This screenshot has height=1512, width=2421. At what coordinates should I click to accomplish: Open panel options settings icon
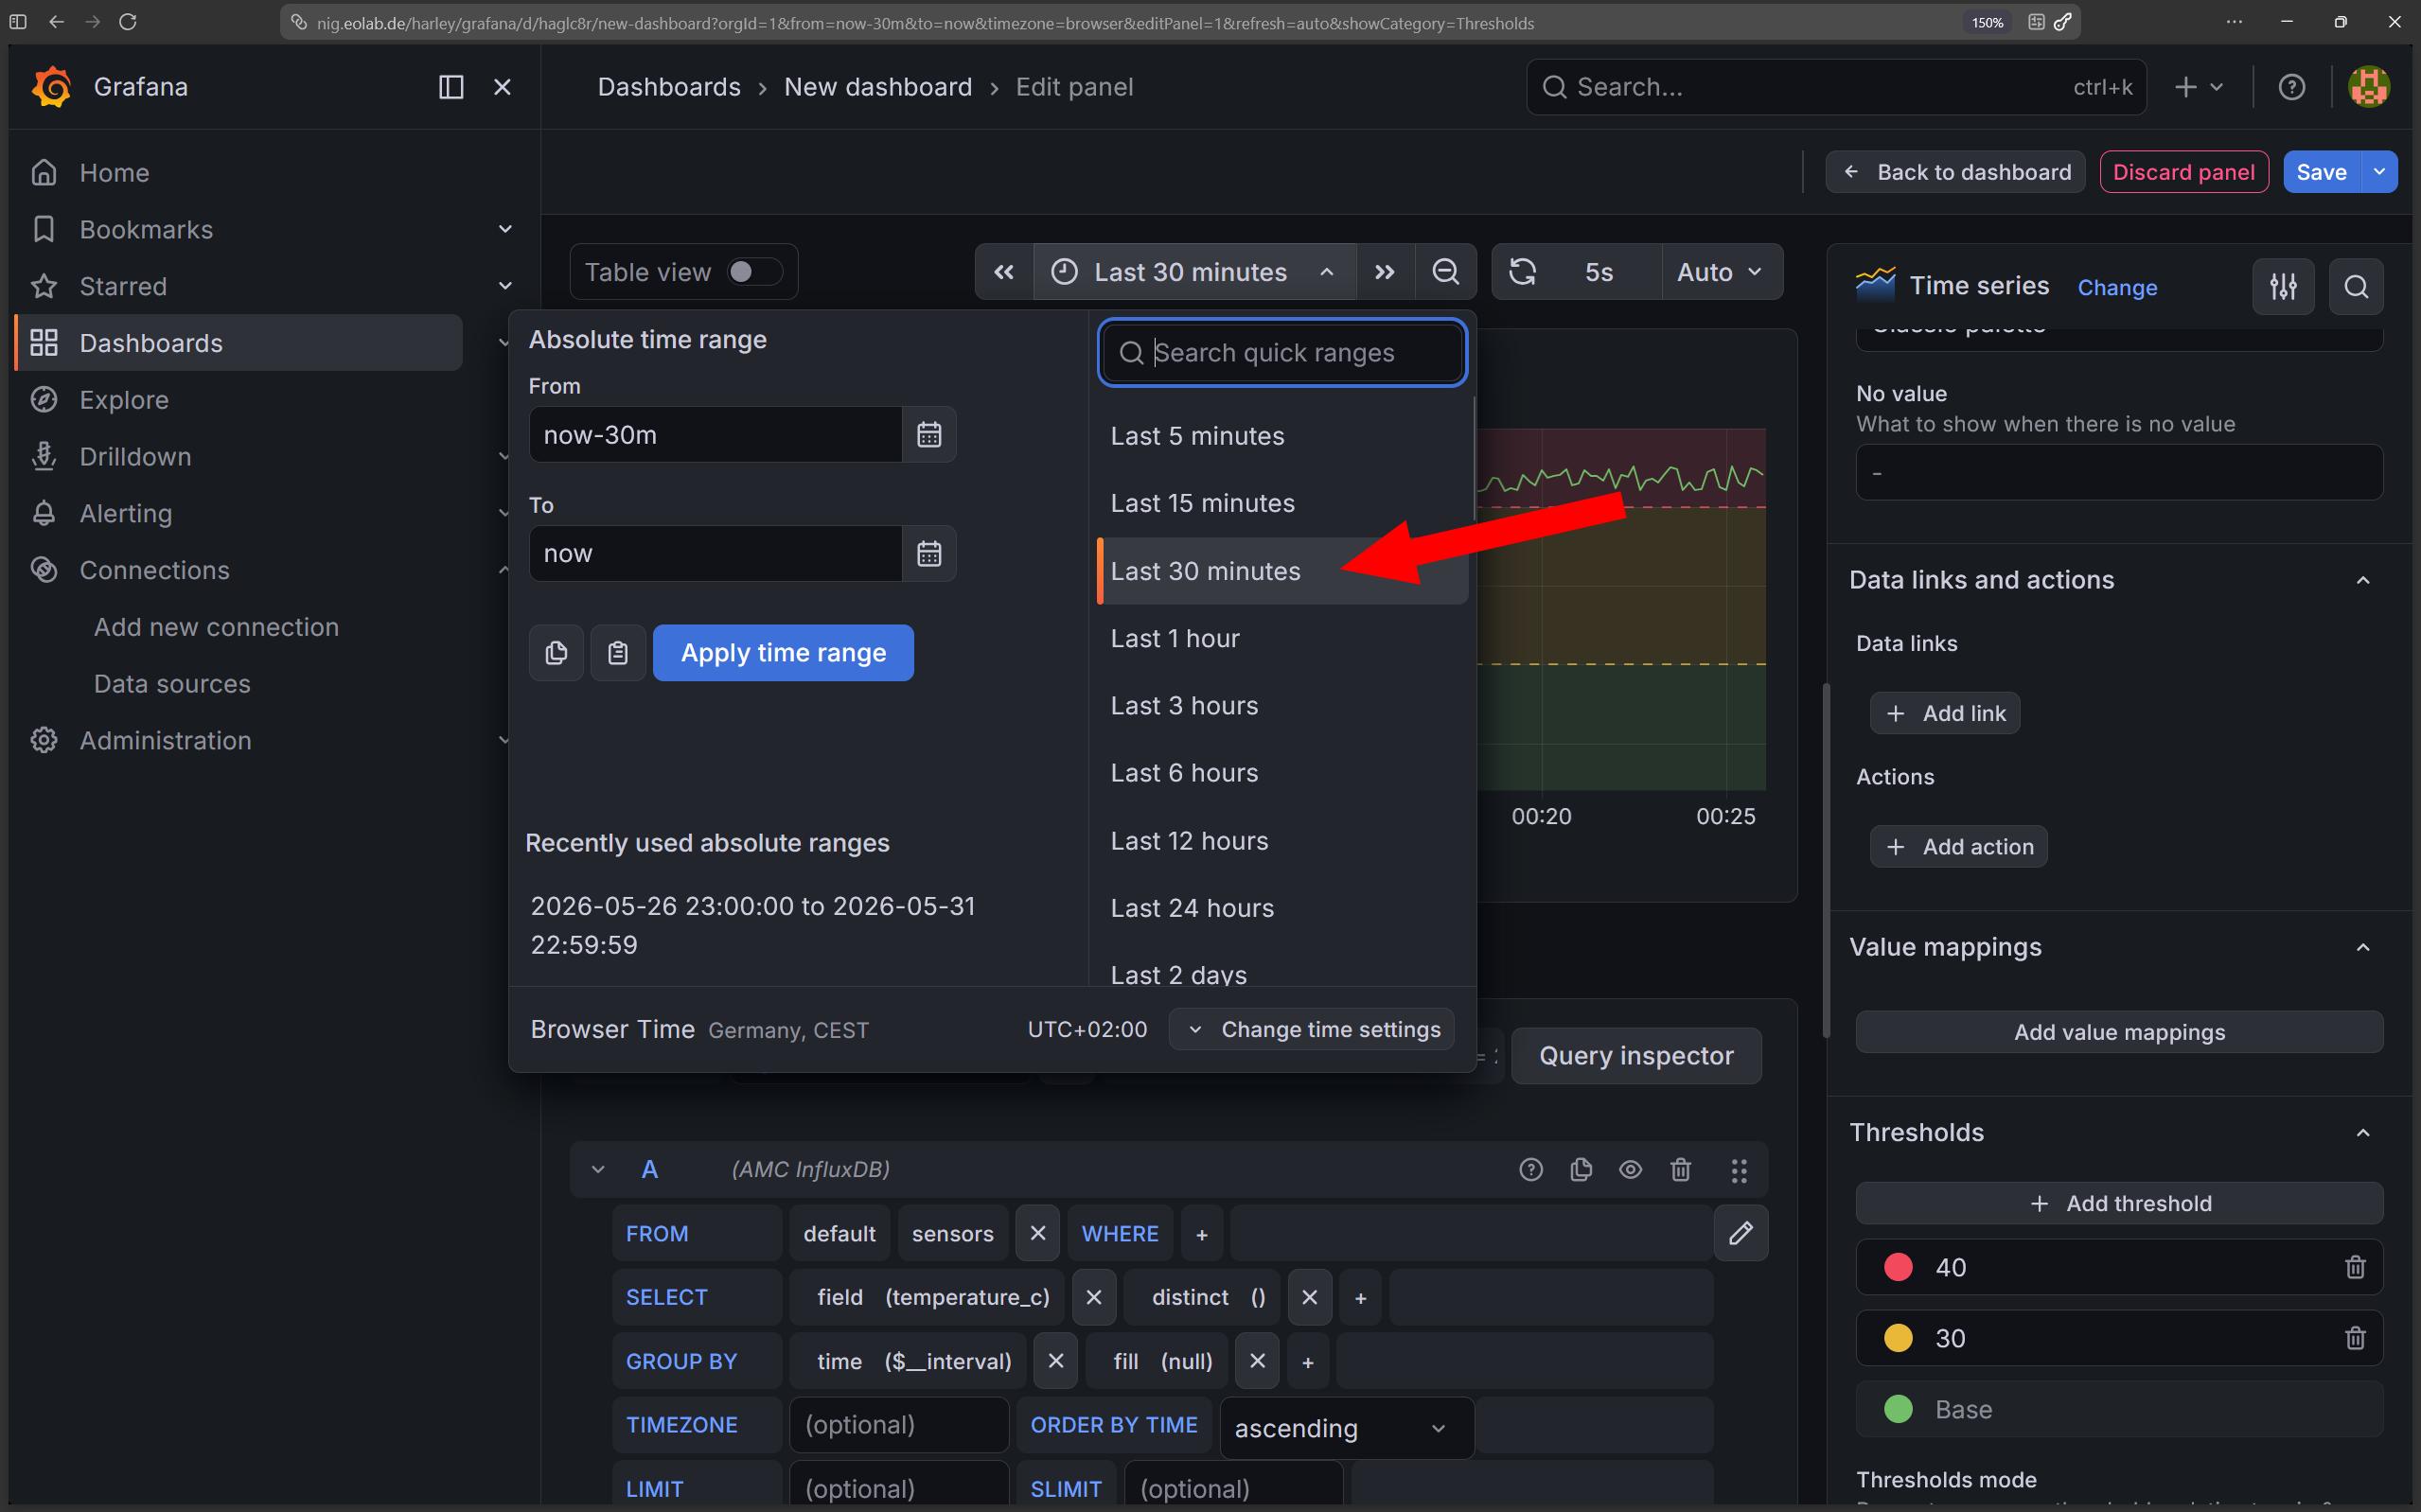coord(2283,287)
